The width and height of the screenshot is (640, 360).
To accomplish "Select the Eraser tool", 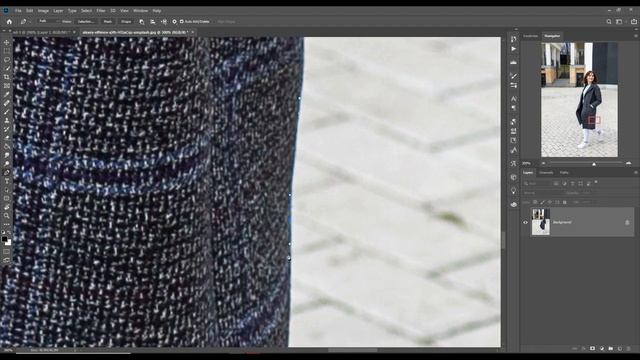I will tap(7, 138).
